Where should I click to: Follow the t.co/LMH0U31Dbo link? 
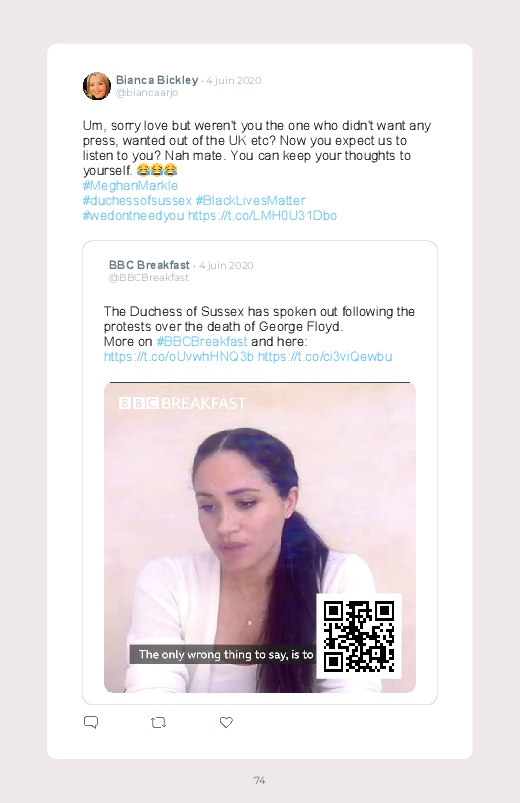tap(262, 215)
